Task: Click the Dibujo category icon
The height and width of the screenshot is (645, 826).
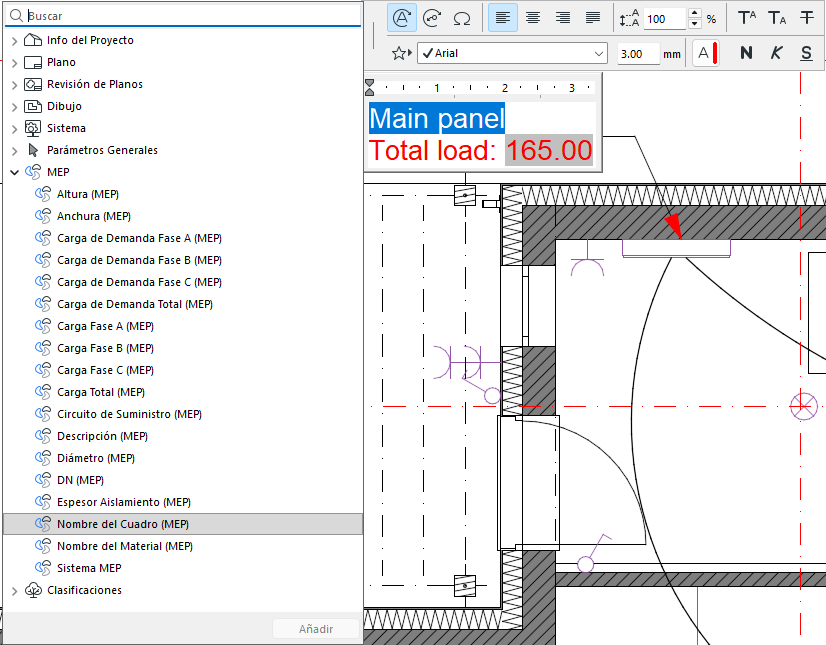Action: tap(33, 106)
